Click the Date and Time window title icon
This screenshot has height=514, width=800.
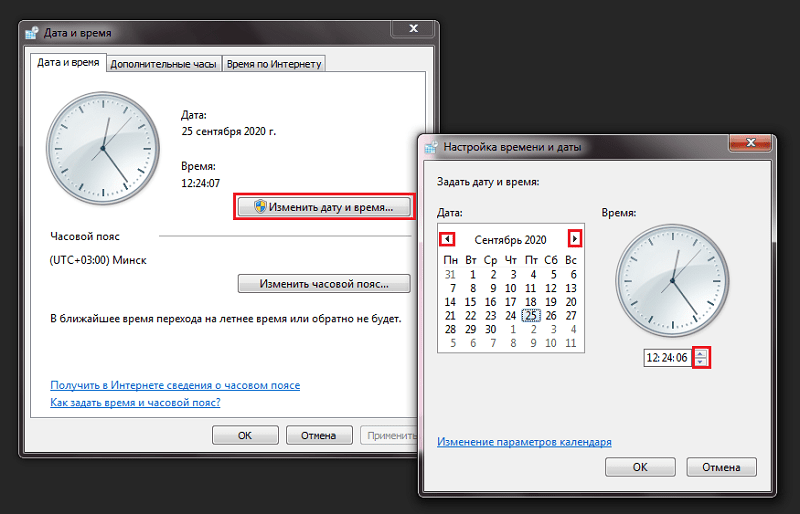pyautogui.click(x=32, y=33)
